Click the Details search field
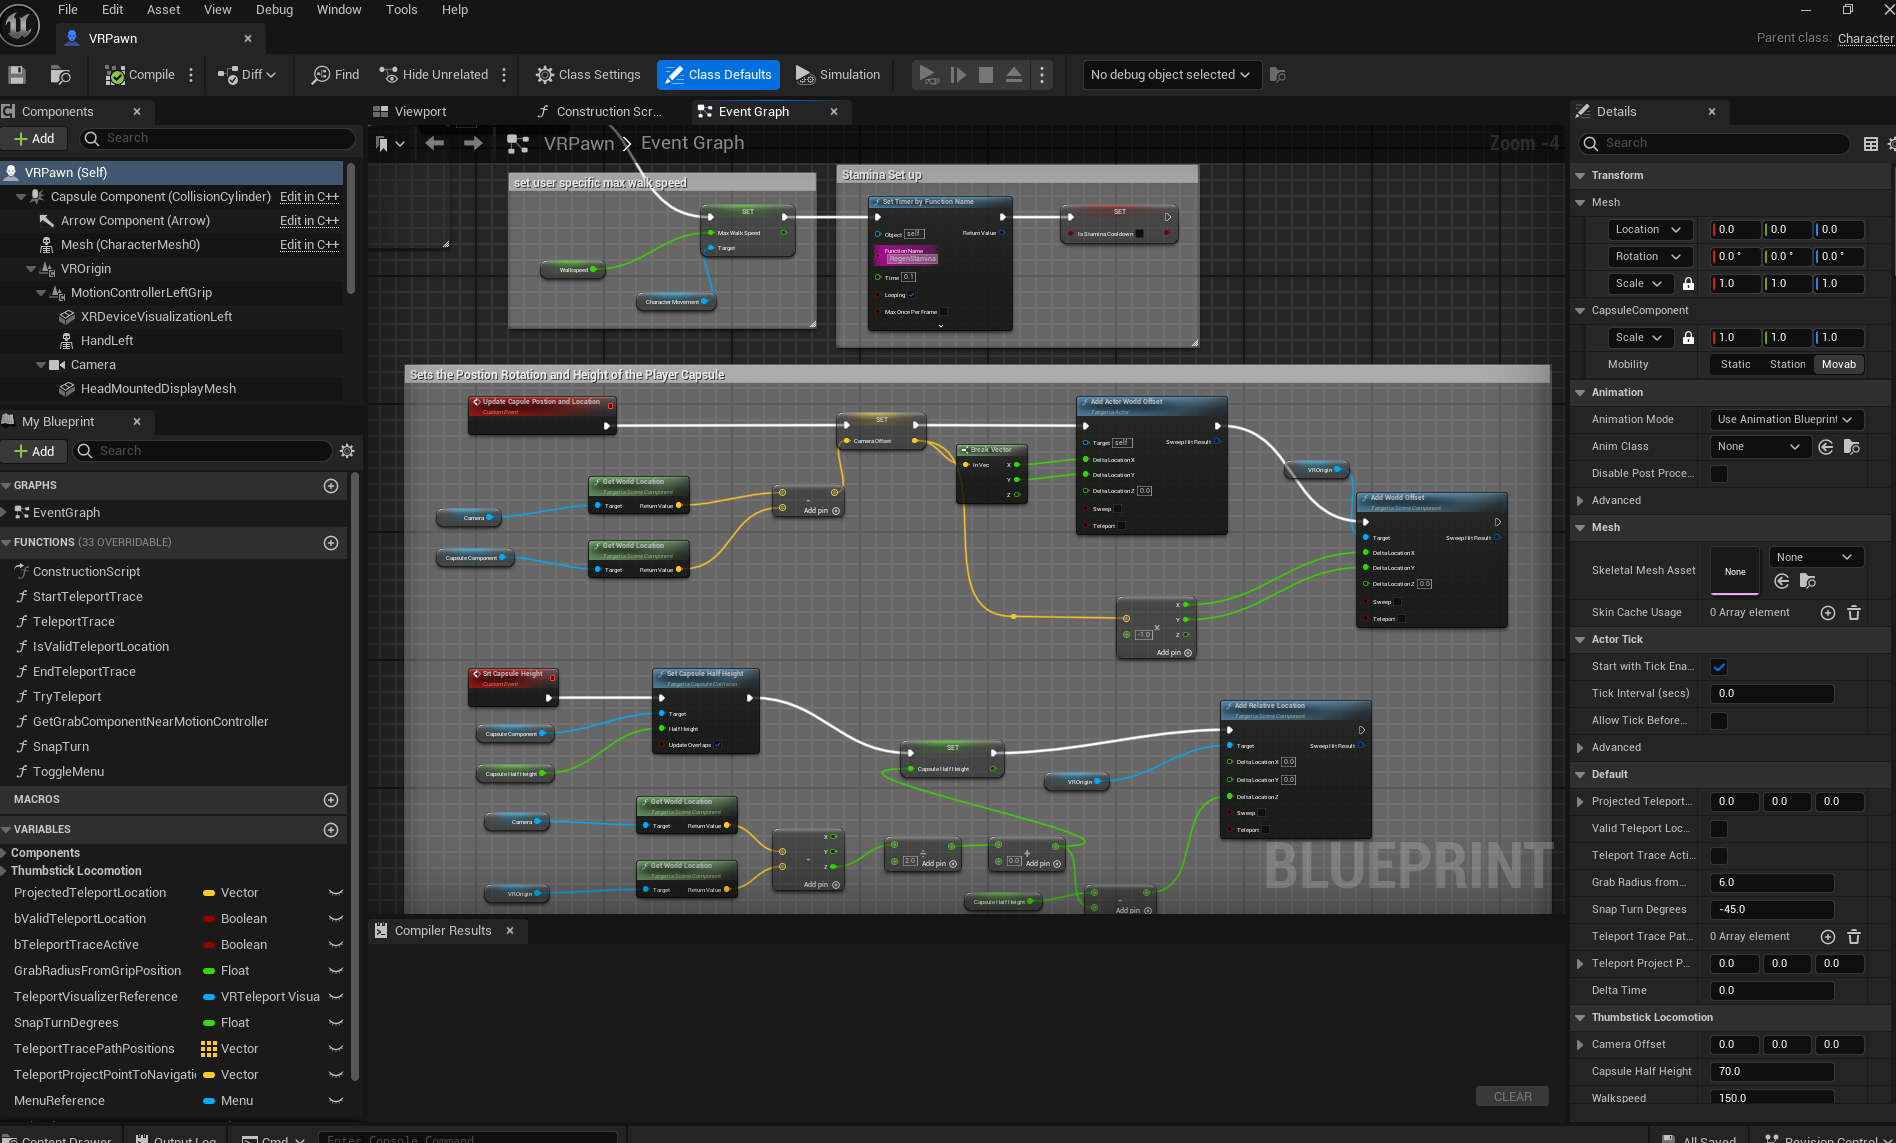 (1713, 144)
